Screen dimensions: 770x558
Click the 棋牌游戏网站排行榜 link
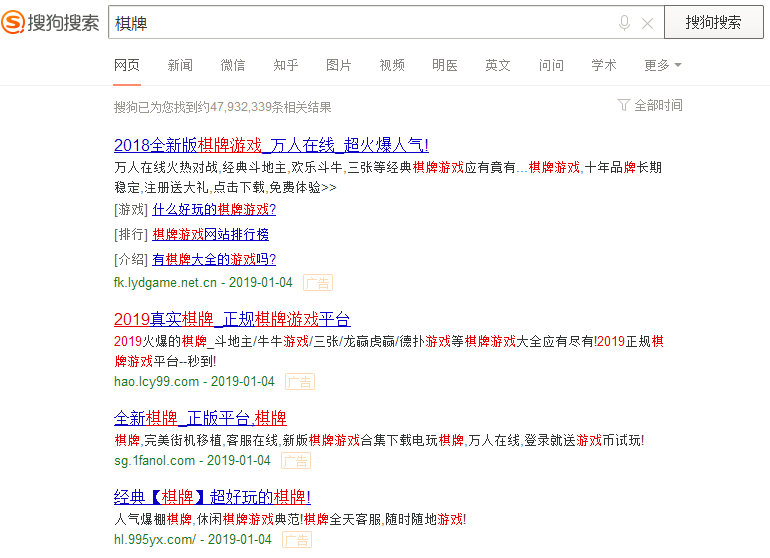(x=211, y=235)
